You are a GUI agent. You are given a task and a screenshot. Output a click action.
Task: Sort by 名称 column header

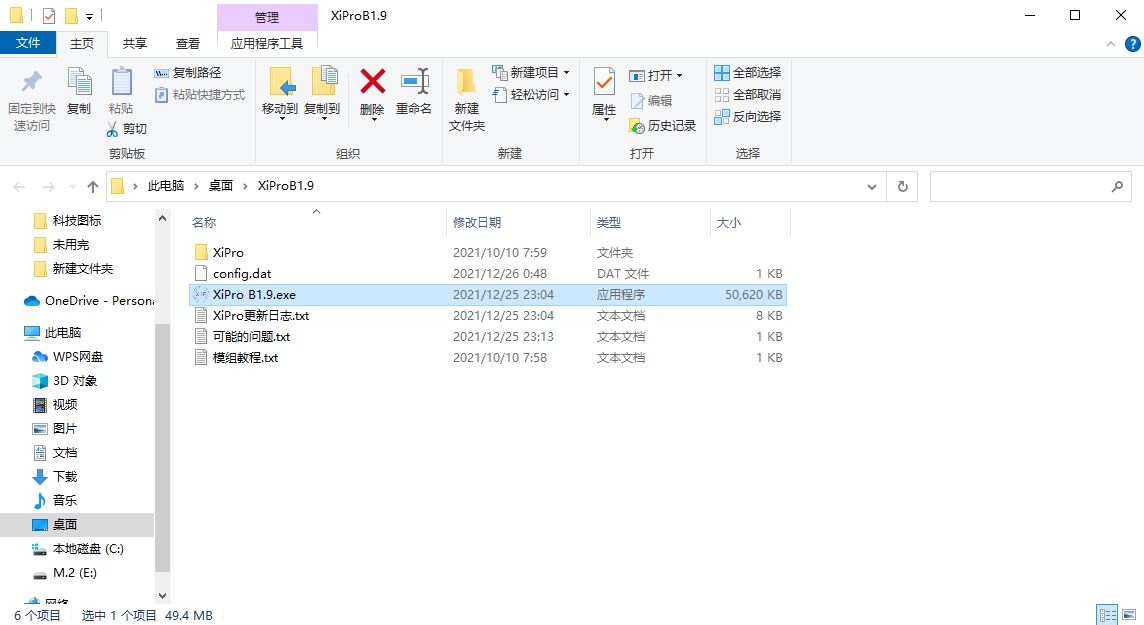pos(204,222)
